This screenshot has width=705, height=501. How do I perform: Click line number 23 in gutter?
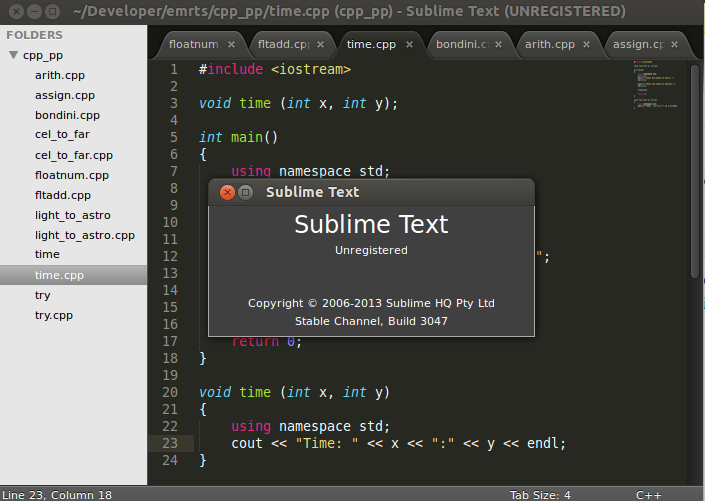(x=170, y=443)
